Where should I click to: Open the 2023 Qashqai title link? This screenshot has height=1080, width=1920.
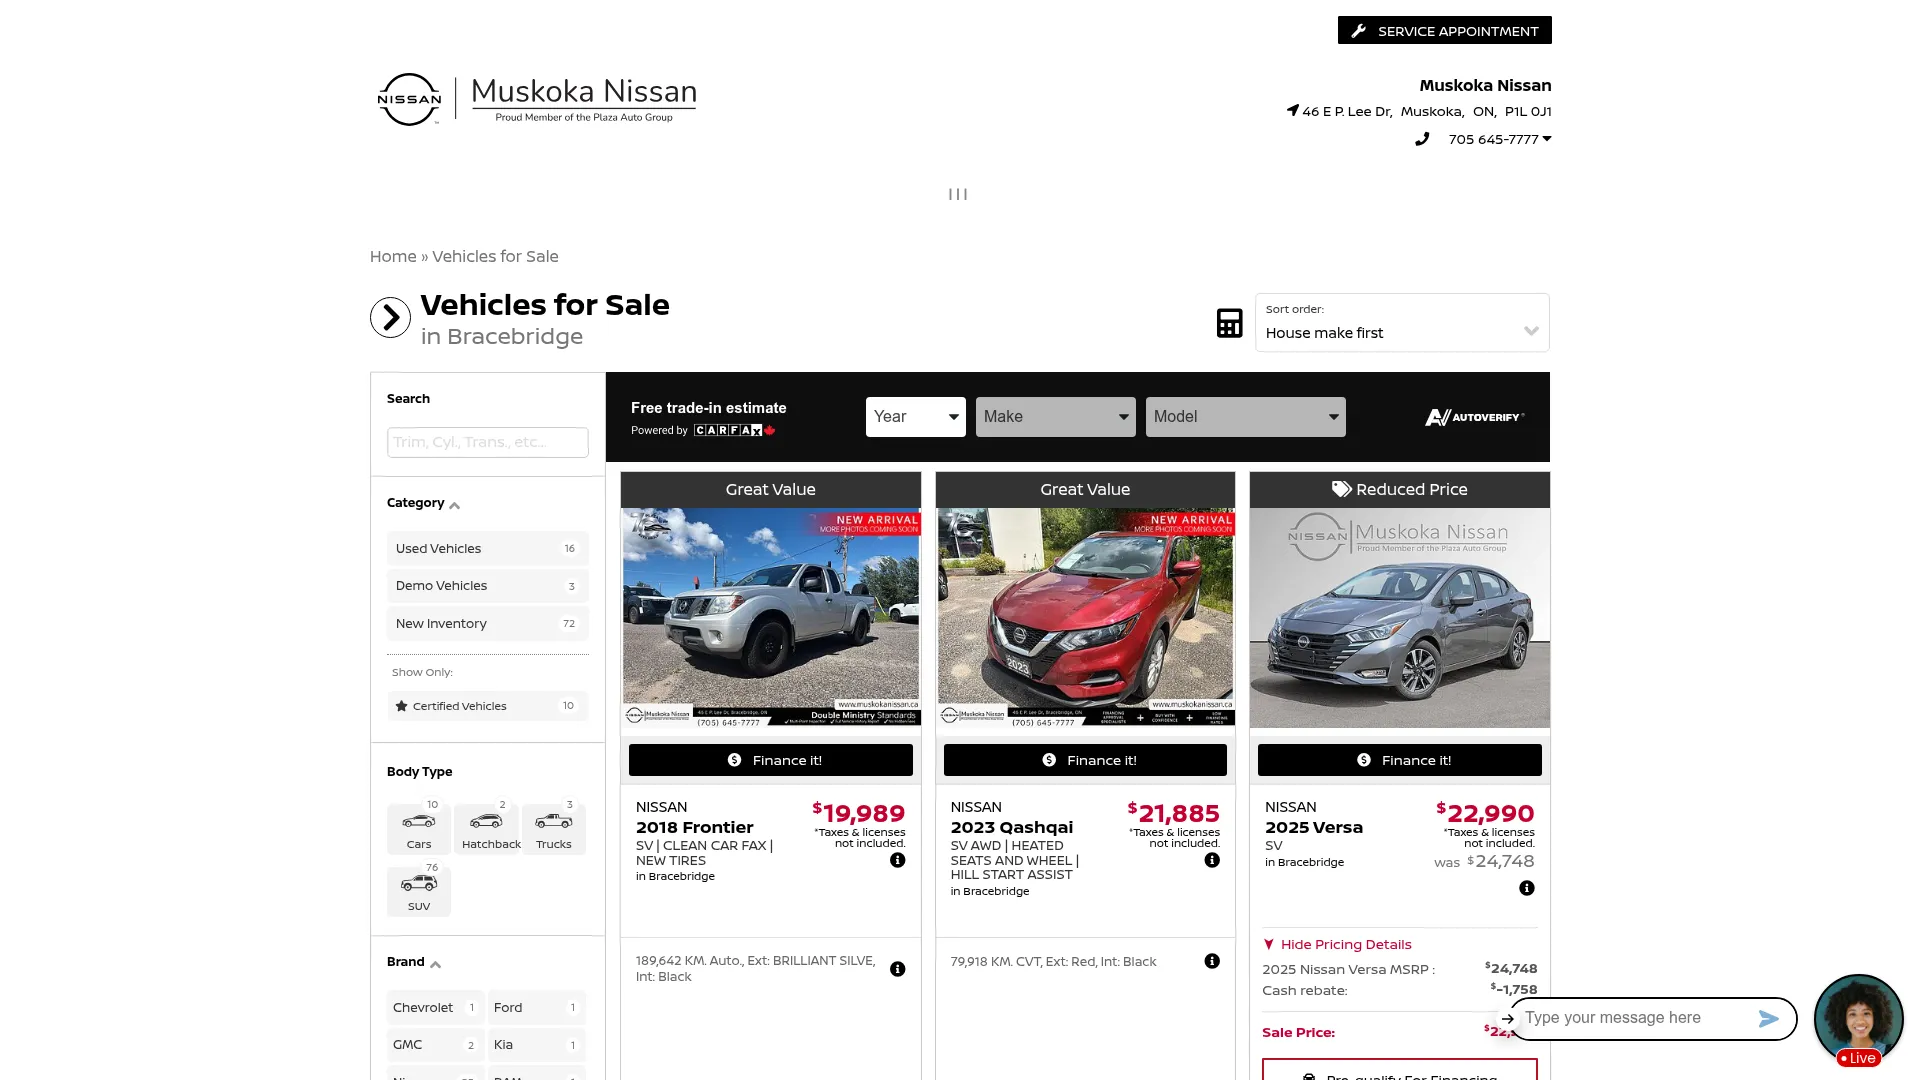click(x=1012, y=828)
